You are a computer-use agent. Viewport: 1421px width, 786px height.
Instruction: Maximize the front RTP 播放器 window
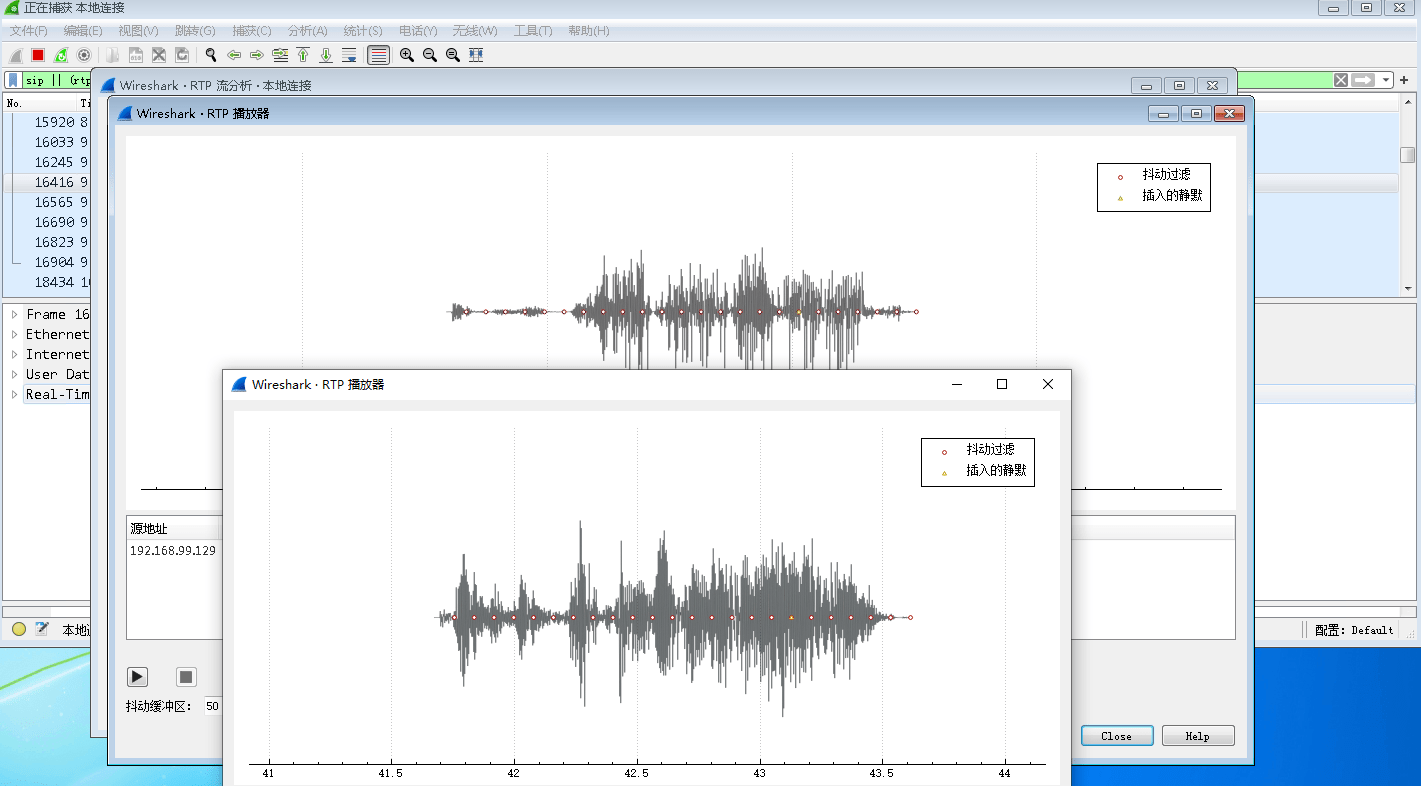[1002, 384]
